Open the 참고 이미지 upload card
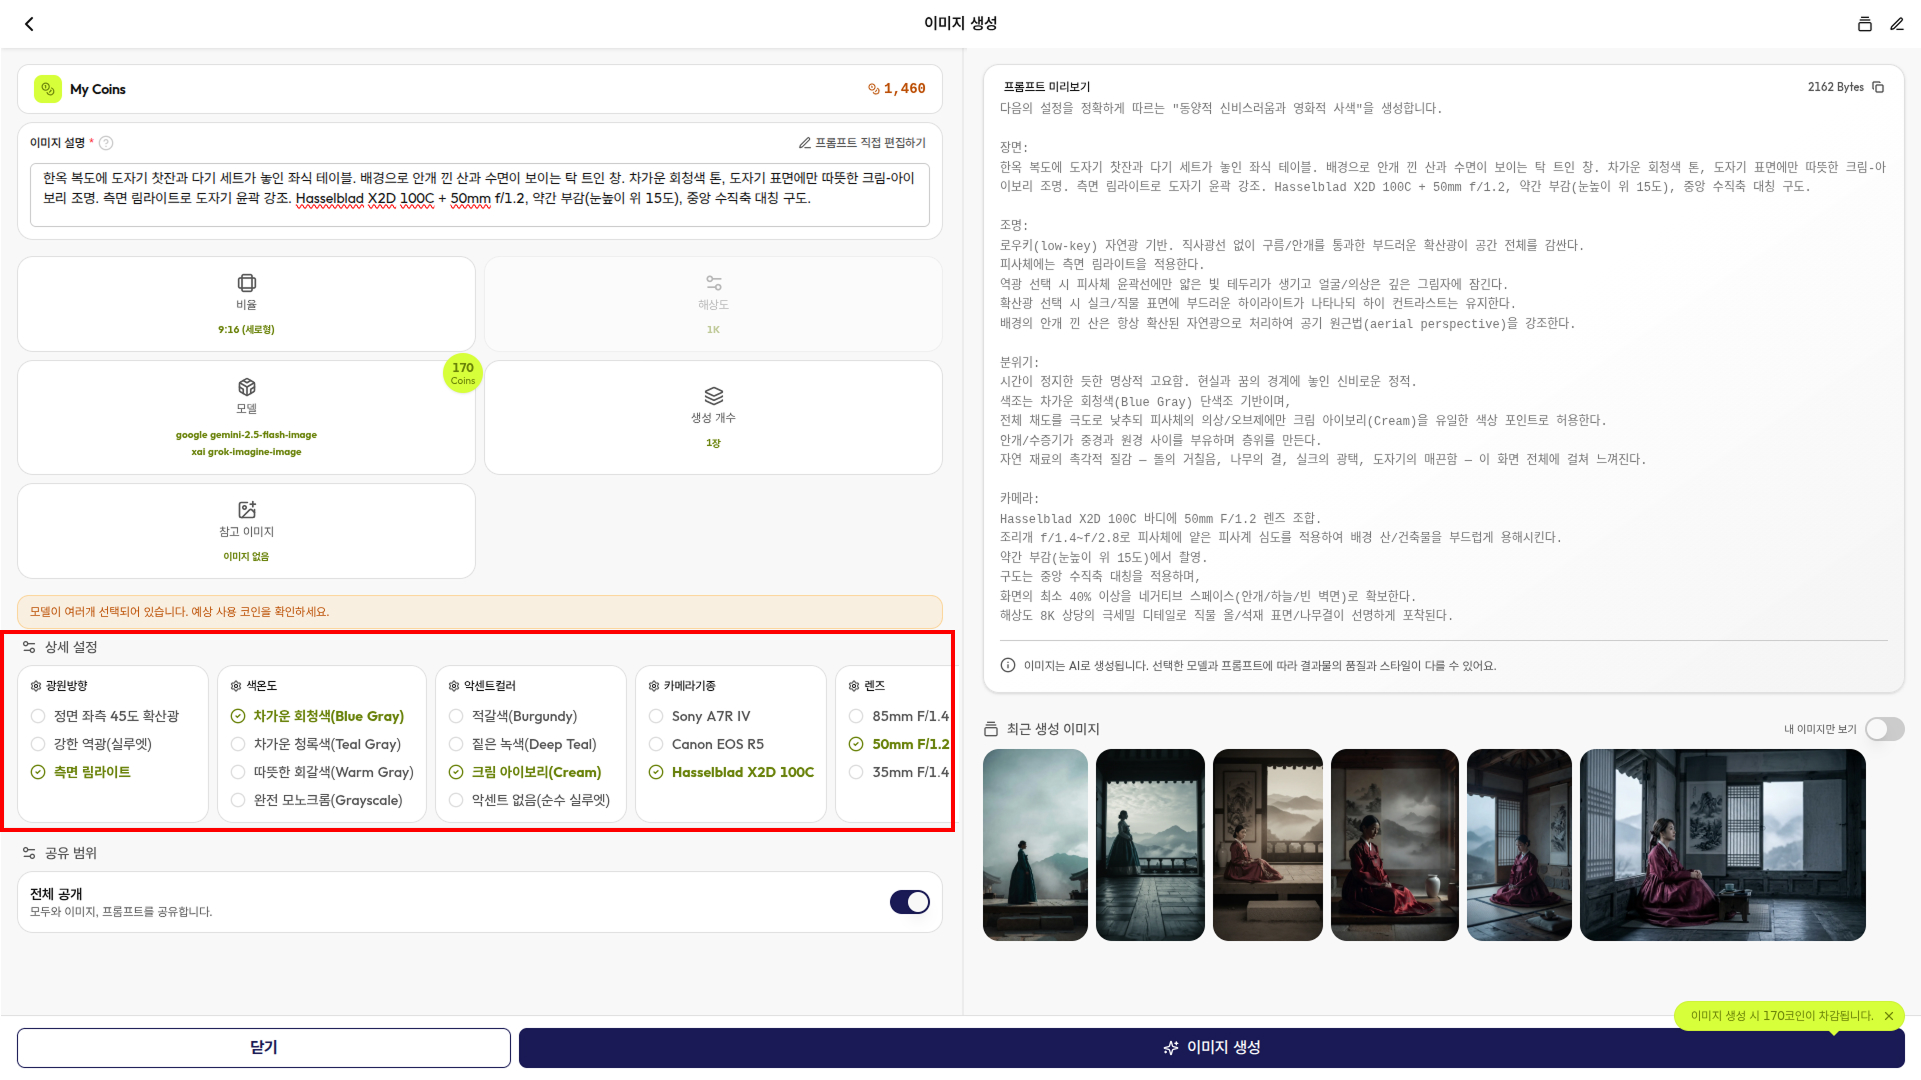 click(246, 531)
